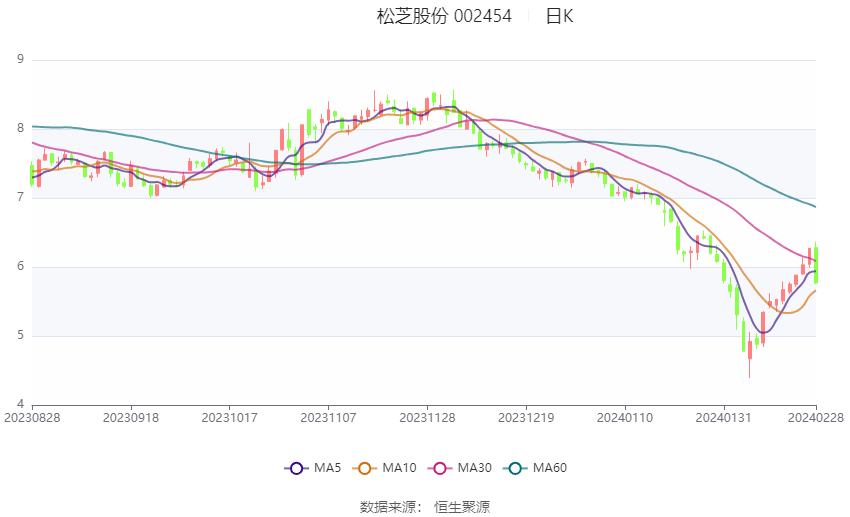The width and height of the screenshot is (850, 517).
Task: Select the 20240228 date axis marker
Action: pos(816,418)
